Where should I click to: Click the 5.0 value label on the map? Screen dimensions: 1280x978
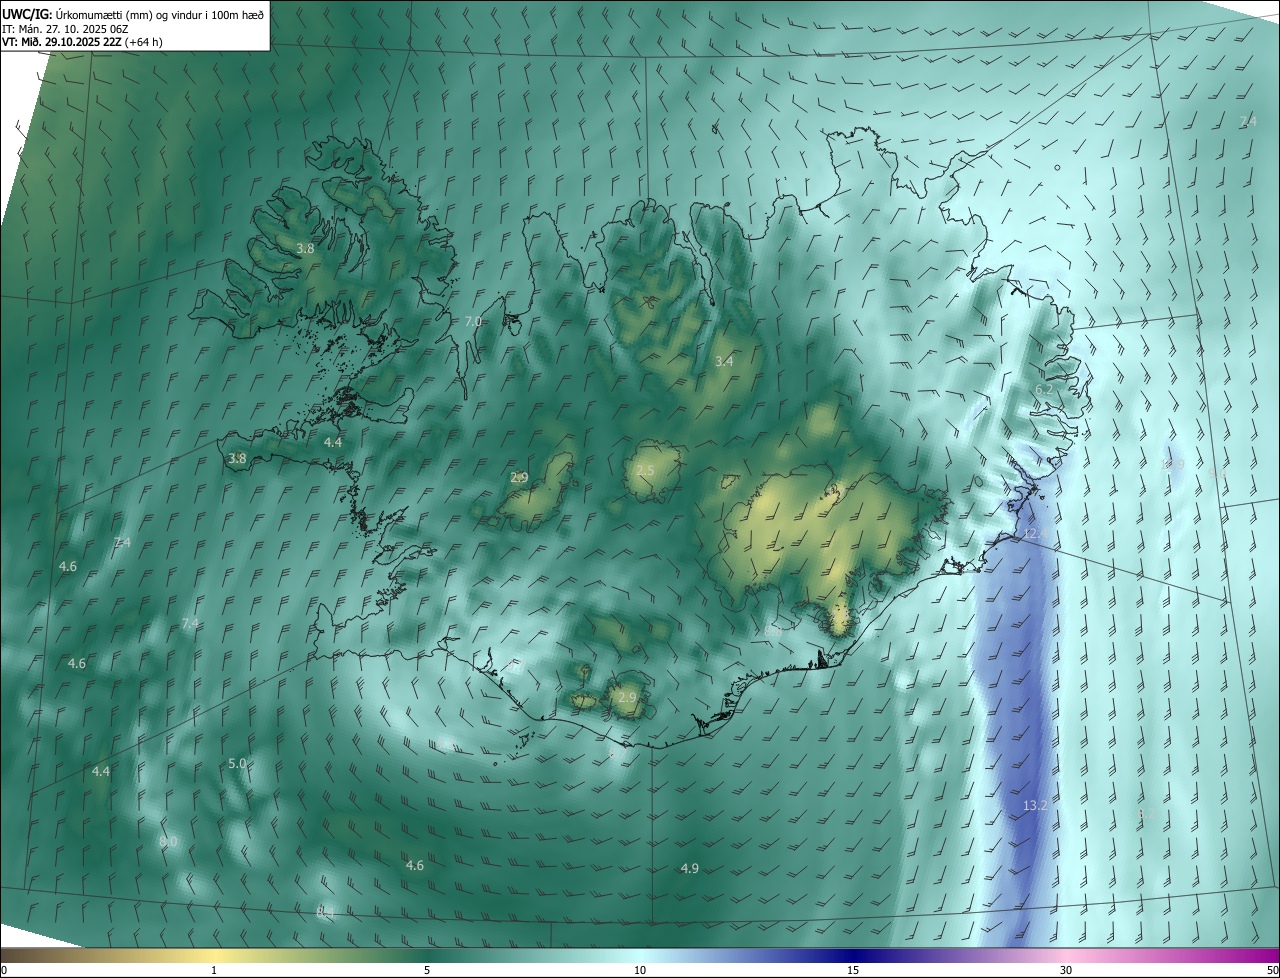click(237, 763)
